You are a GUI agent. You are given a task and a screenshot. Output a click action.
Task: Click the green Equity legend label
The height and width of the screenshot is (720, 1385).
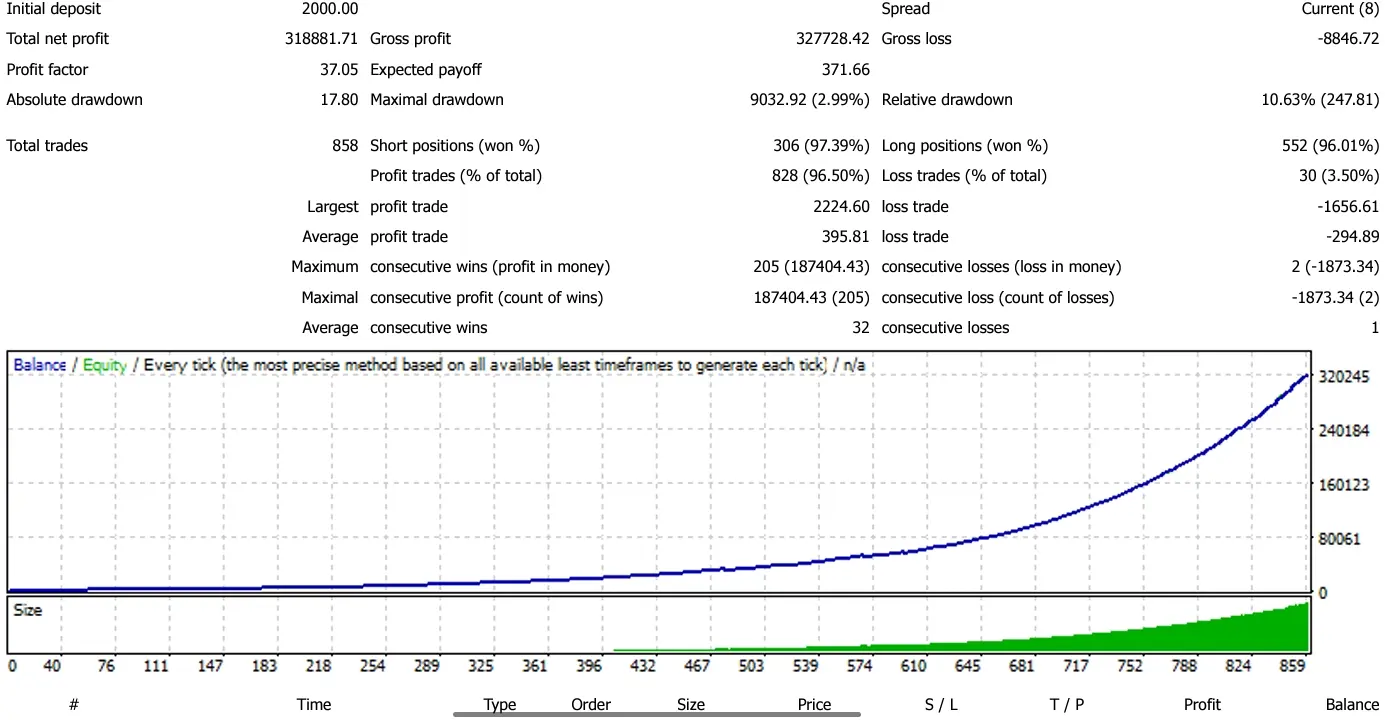click(105, 365)
